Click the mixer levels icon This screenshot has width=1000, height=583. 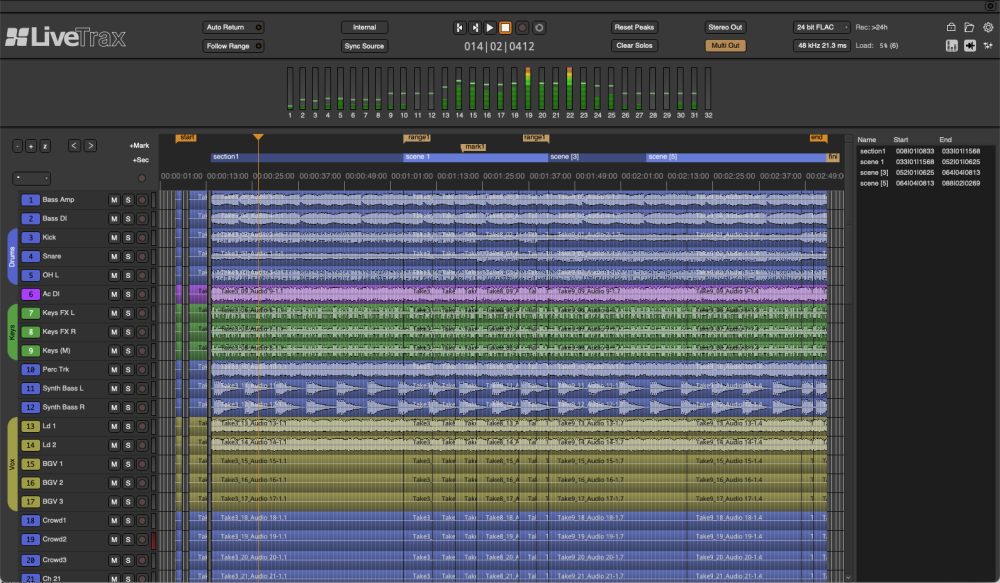(x=952, y=45)
